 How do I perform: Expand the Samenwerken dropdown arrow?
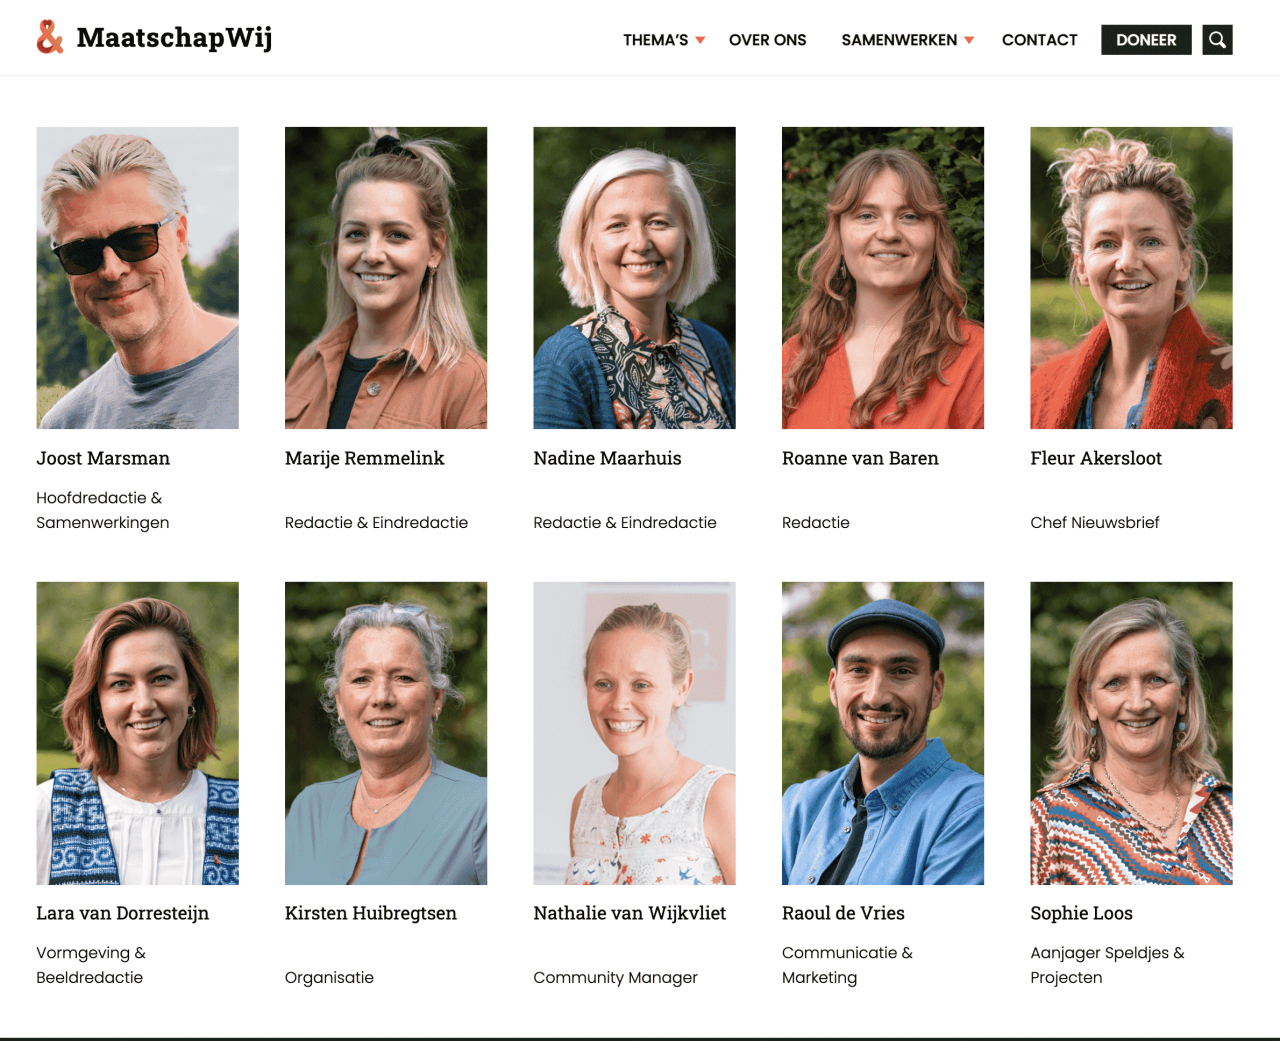(x=969, y=40)
